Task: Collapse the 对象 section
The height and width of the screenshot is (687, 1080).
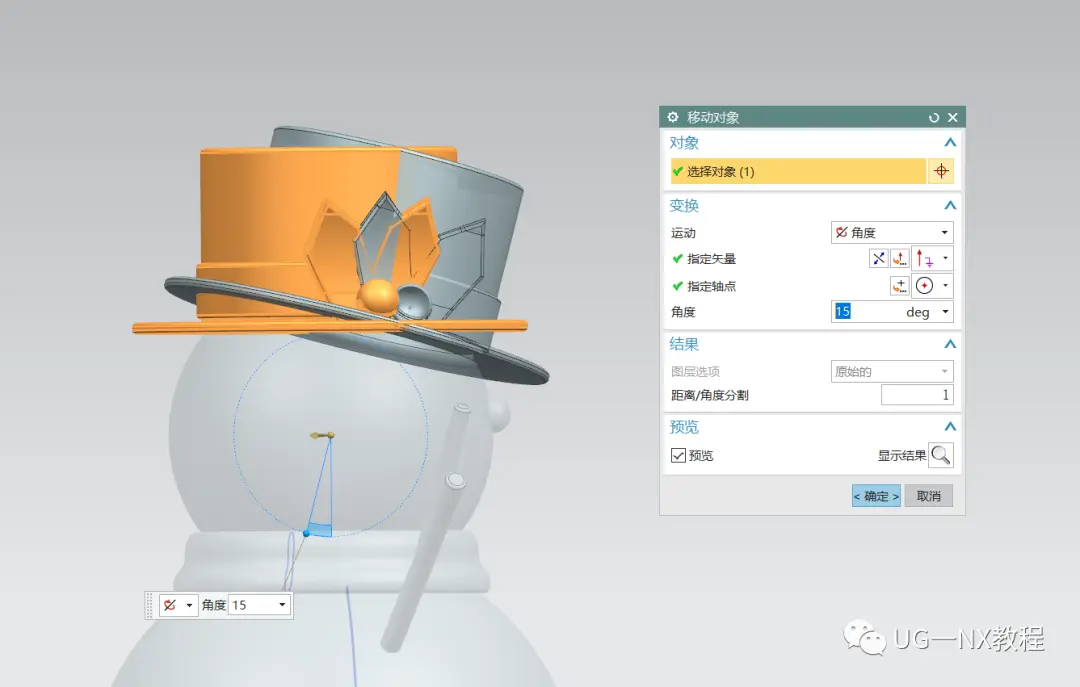Action: [x=950, y=143]
